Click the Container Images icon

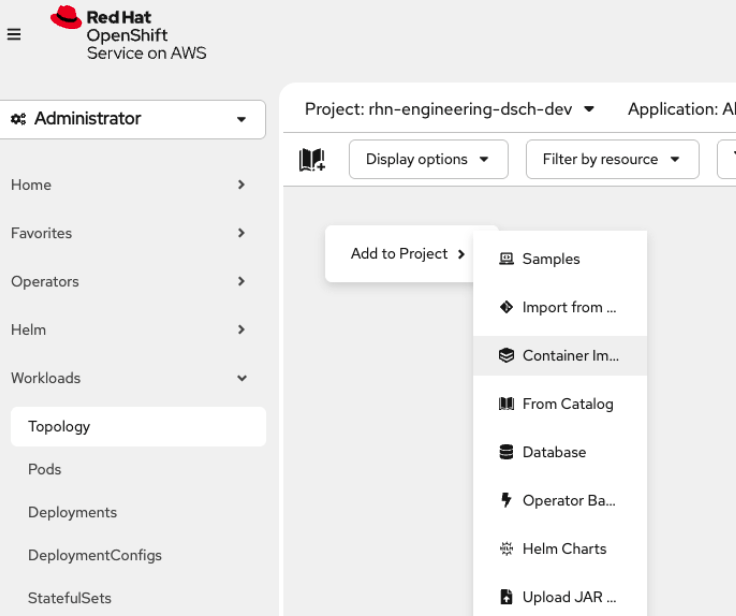click(506, 356)
